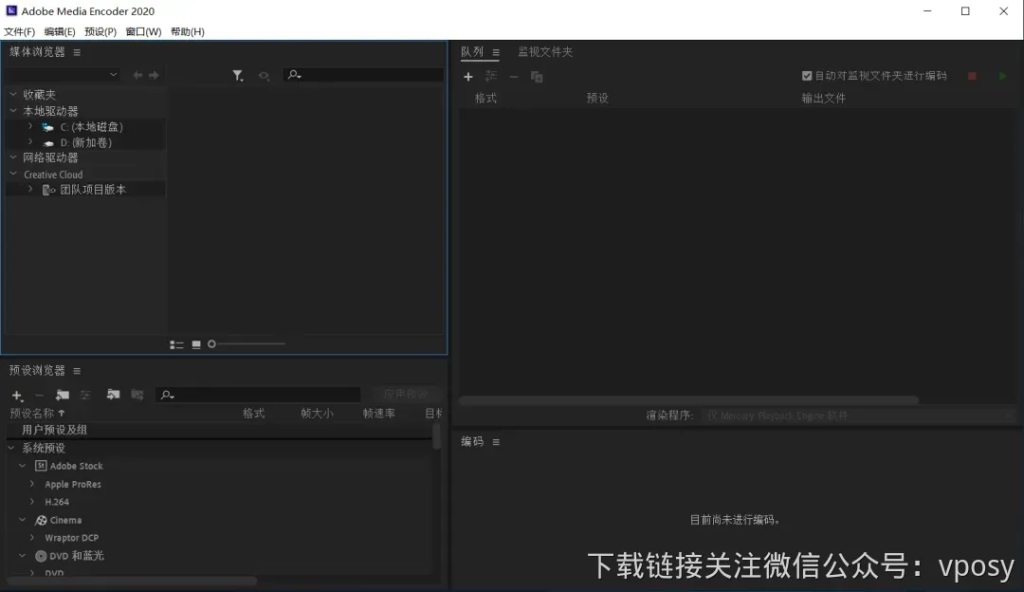
Task: Expand the Wraptor DCP preset group
Action: [x=32, y=537]
